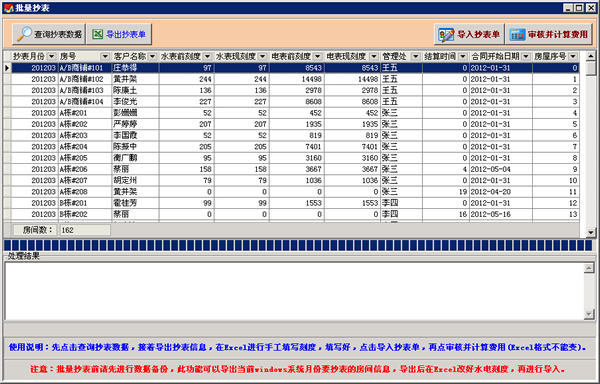Click the table's vertical scrollbar thumb

click(x=591, y=68)
